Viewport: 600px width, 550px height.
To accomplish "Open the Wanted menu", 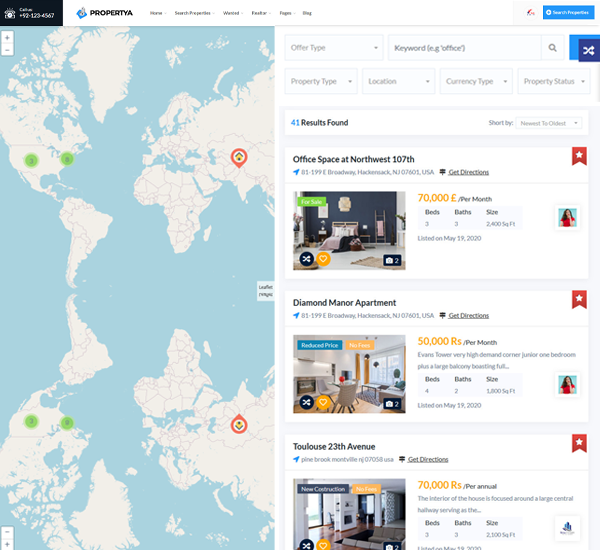I will pos(233,13).
